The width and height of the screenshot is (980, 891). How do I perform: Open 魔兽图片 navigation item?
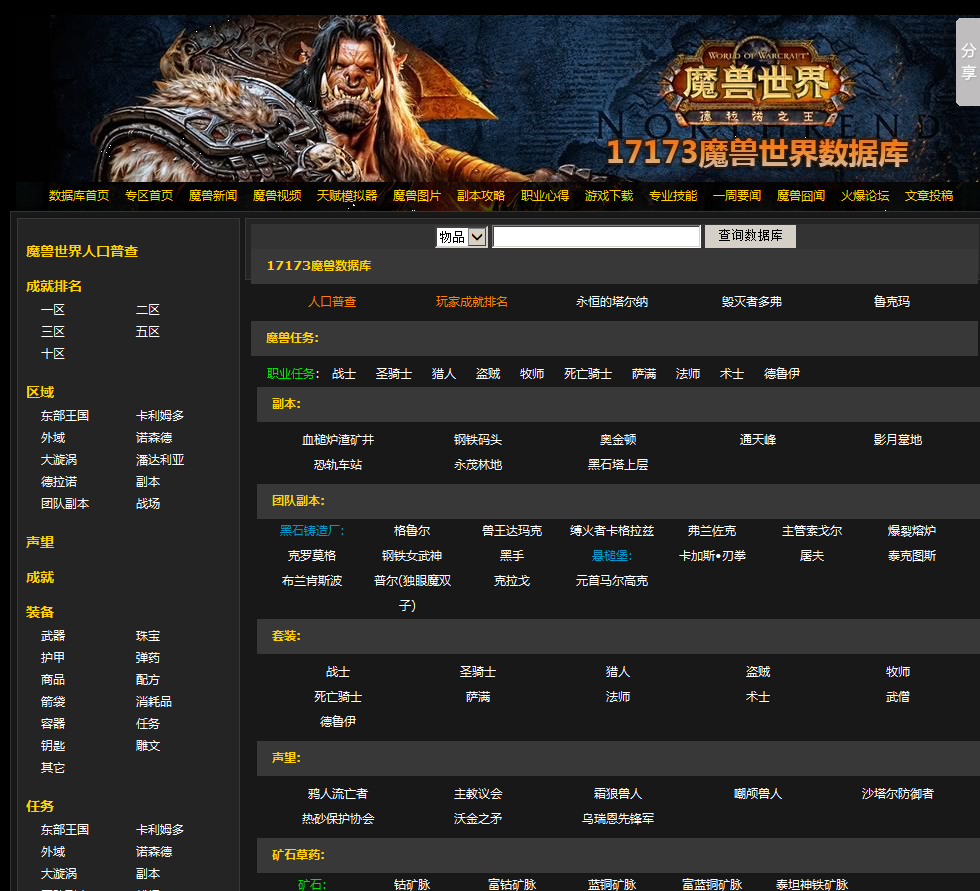click(417, 196)
